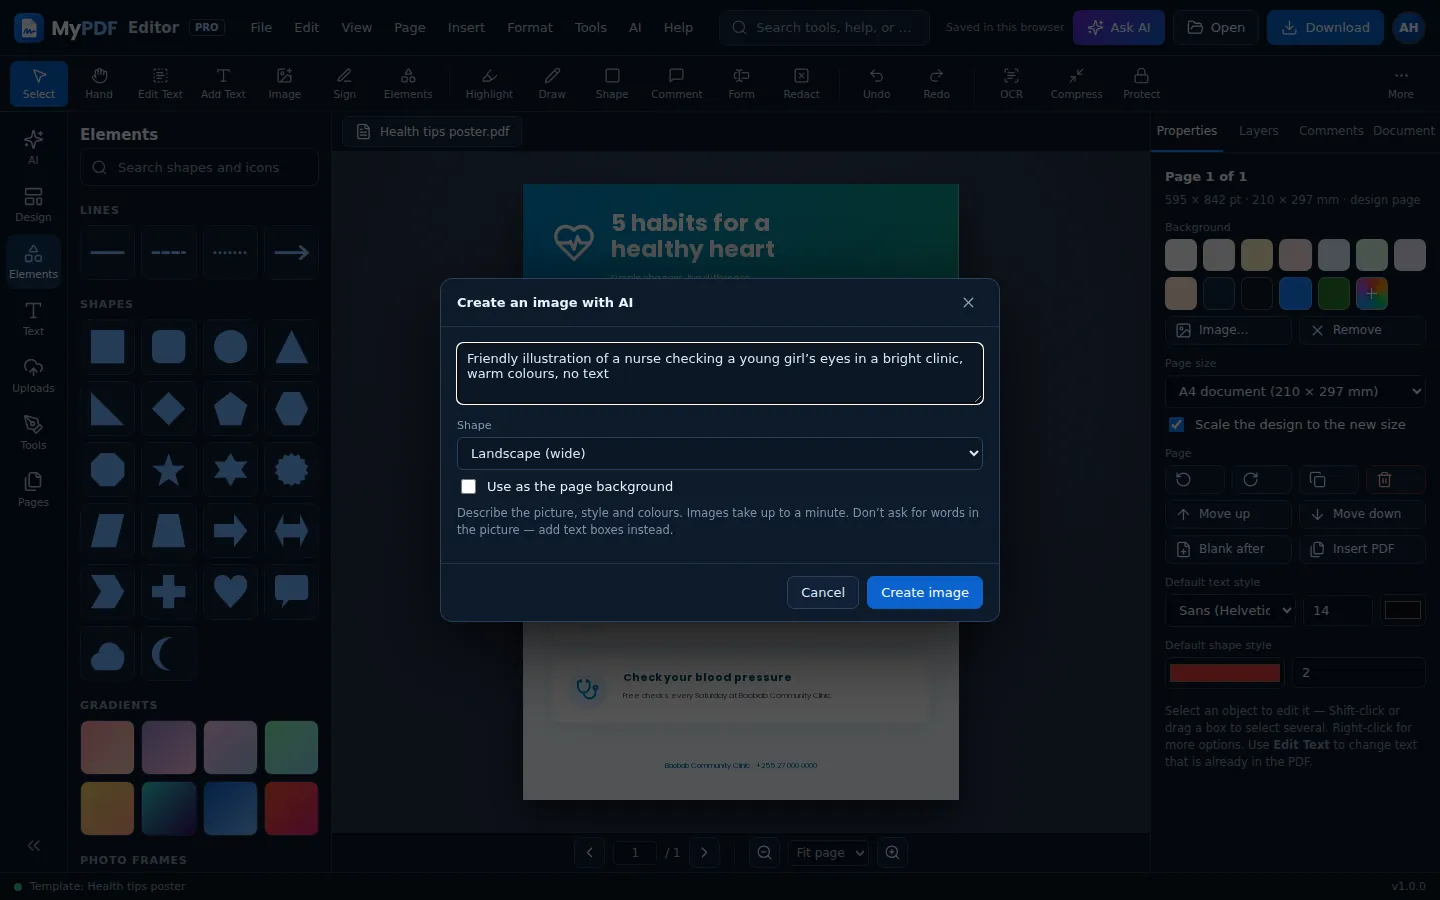1440x900 pixels.
Task: Run the OCR tool
Action: (x=1012, y=83)
